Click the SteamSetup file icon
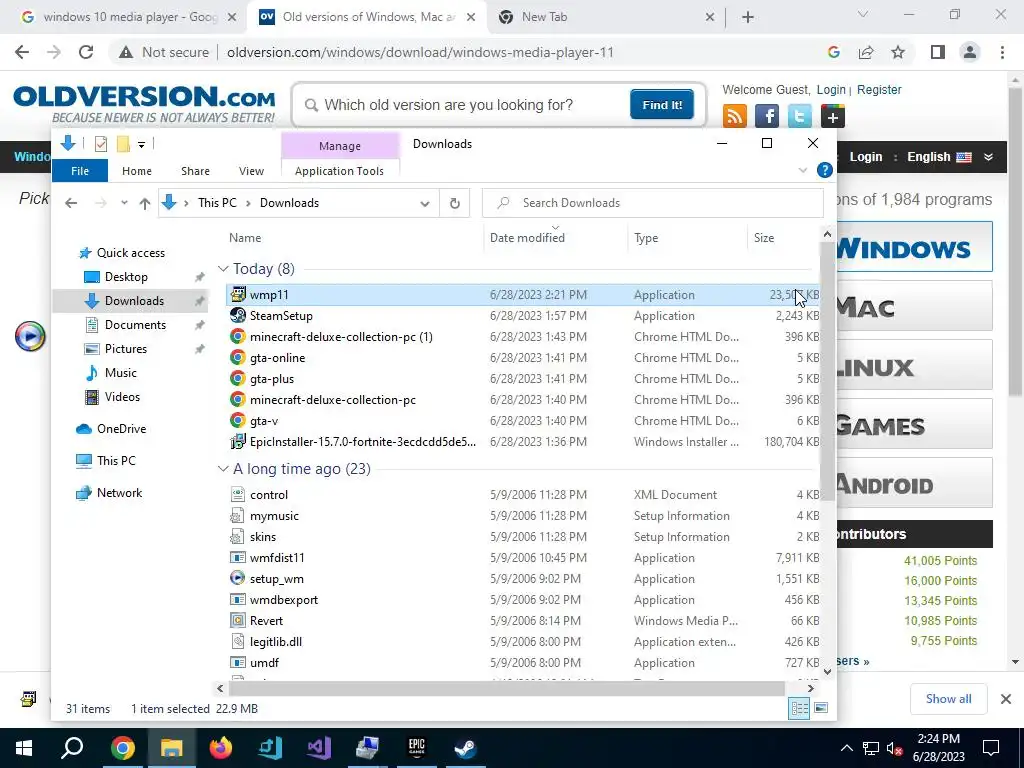The width and height of the screenshot is (1024, 768). [x=238, y=315]
